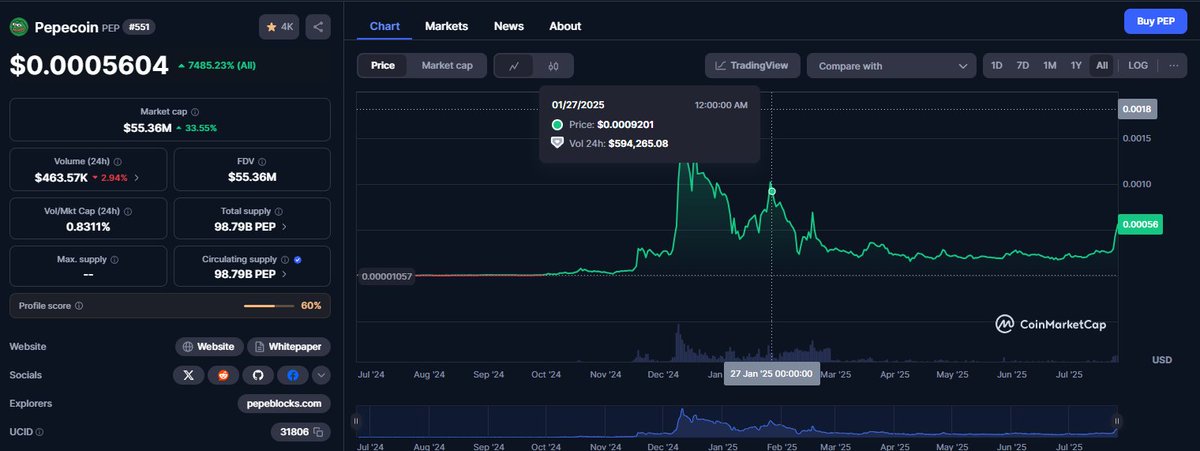Click the 0.0018 y-axis price label
Image resolution: width=1200 pixels, height=451 pixels.
tap(1137, 108)
